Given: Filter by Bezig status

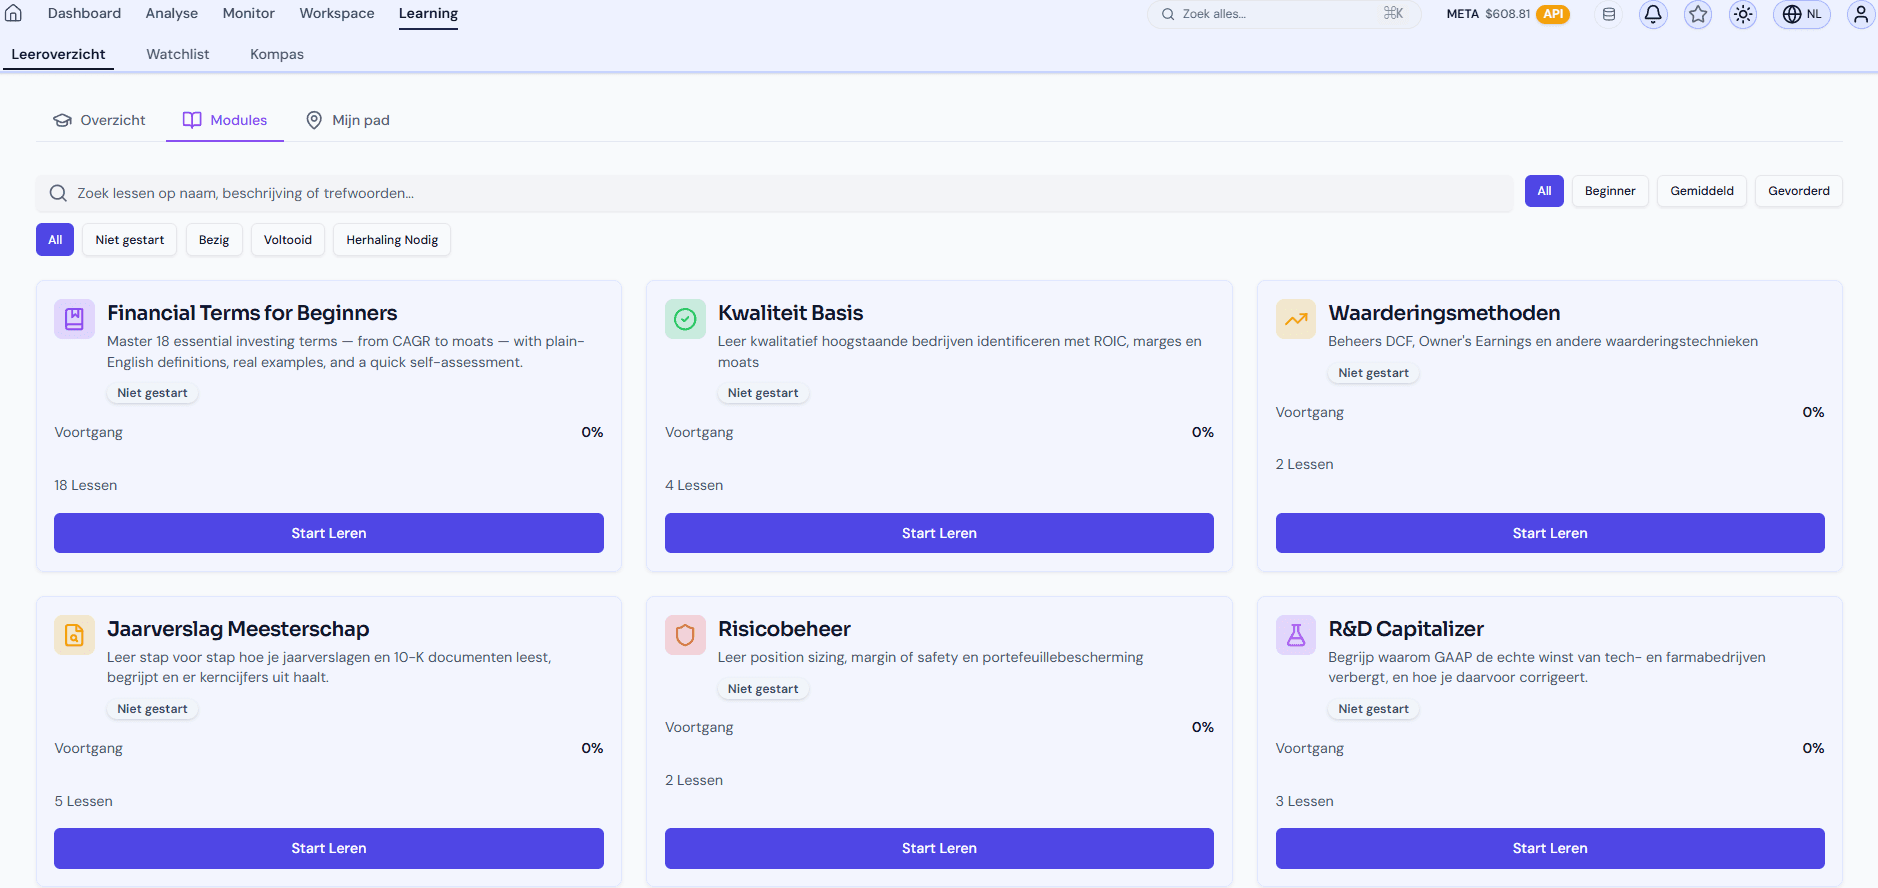Looking at the screenshot, I should pyautogui.click(x=214, y=240).
